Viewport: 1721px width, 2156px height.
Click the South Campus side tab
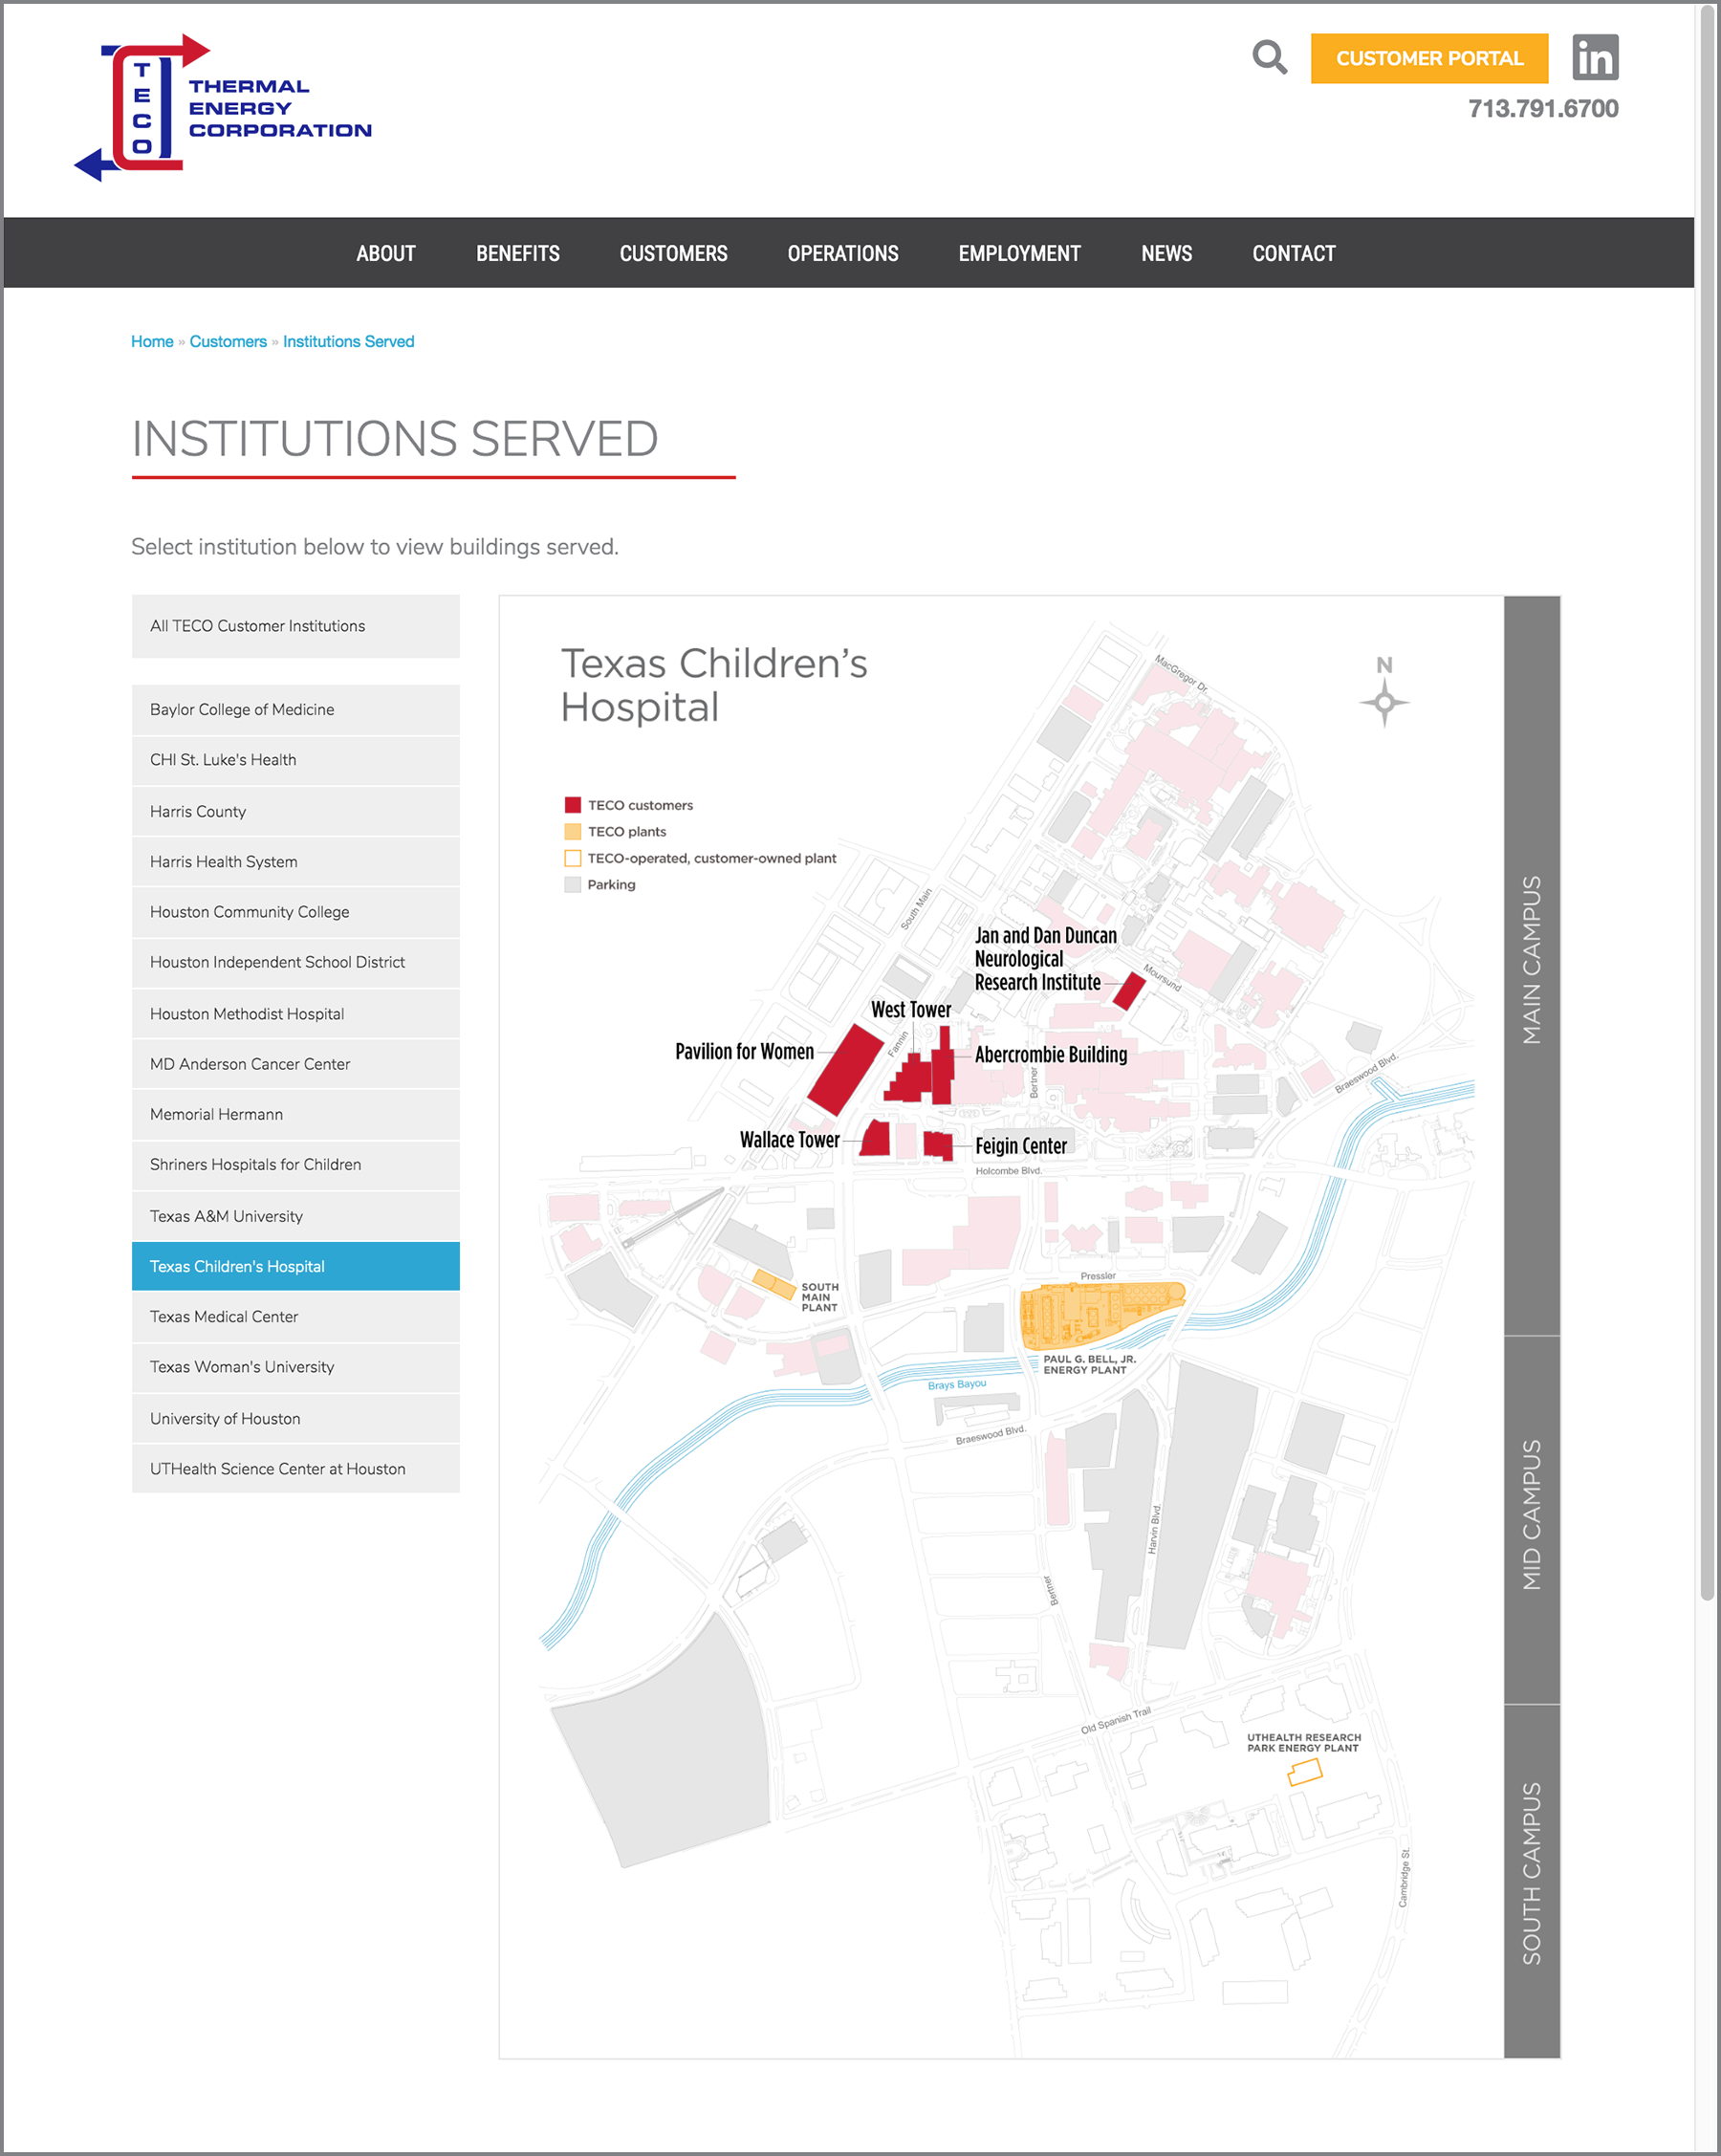click(1531, 1881)
